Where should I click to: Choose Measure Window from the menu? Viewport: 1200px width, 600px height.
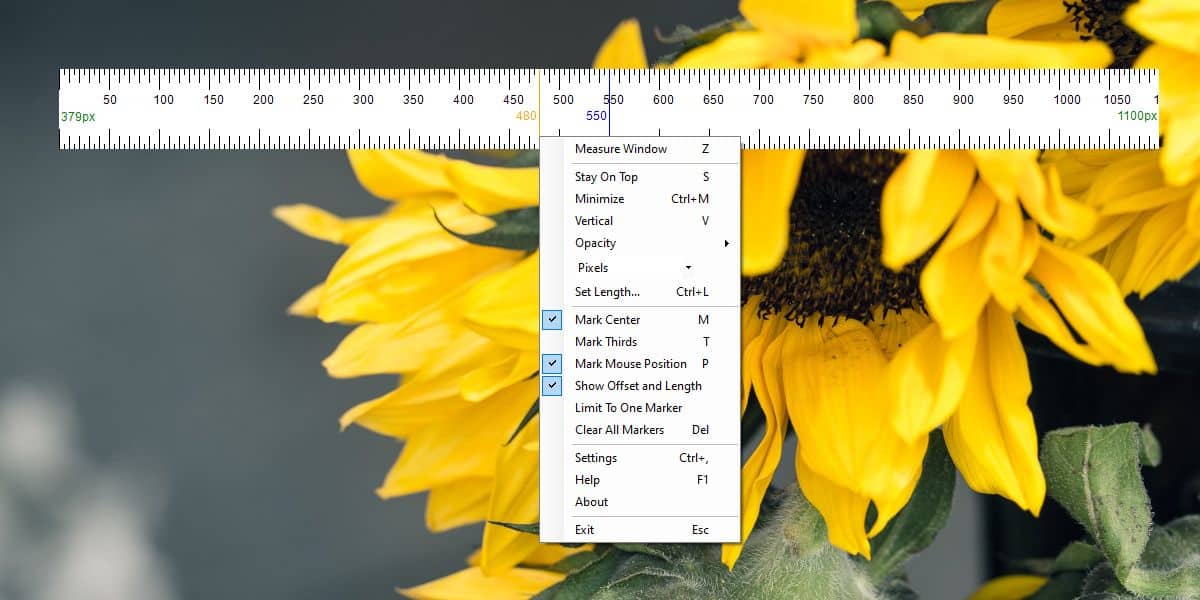(640, 149)
